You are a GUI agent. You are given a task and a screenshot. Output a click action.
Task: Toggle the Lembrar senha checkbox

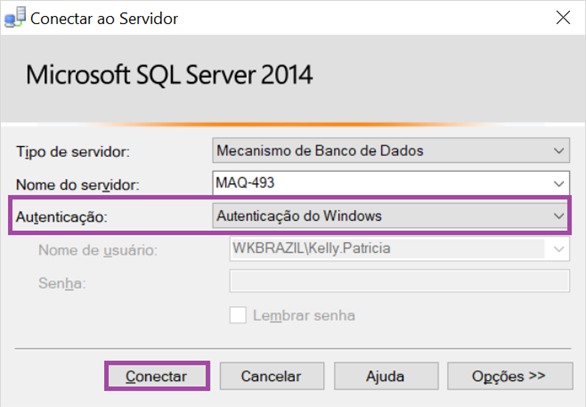point(238,315)
